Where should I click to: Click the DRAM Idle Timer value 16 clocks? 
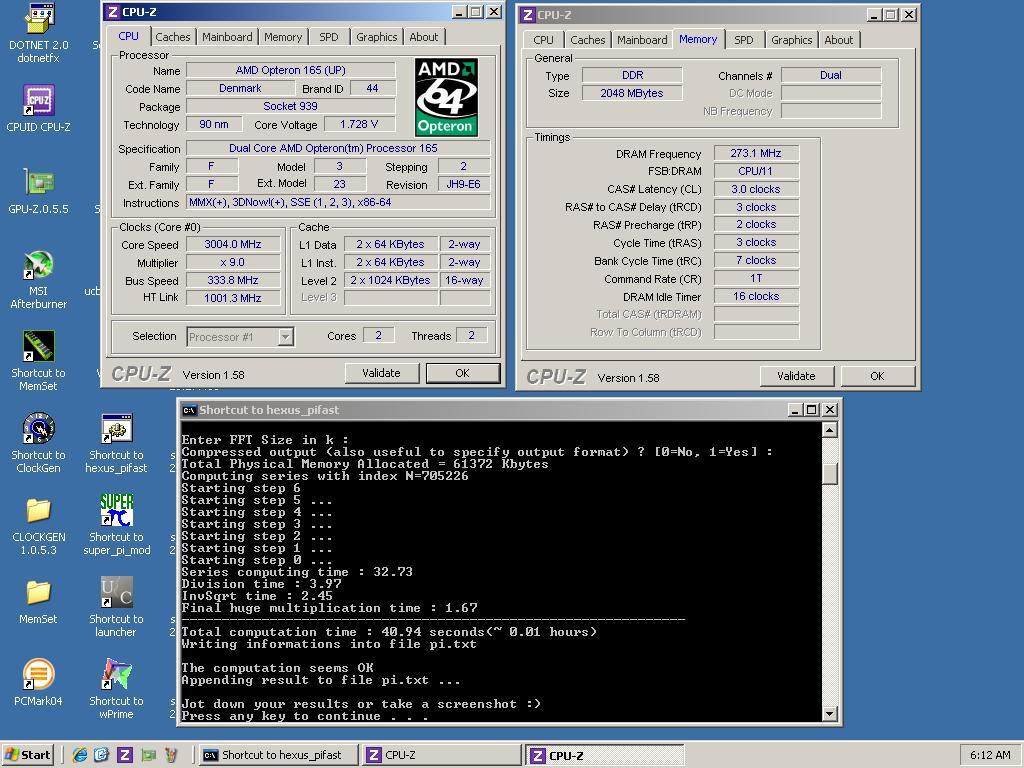[x=756, y=296]
